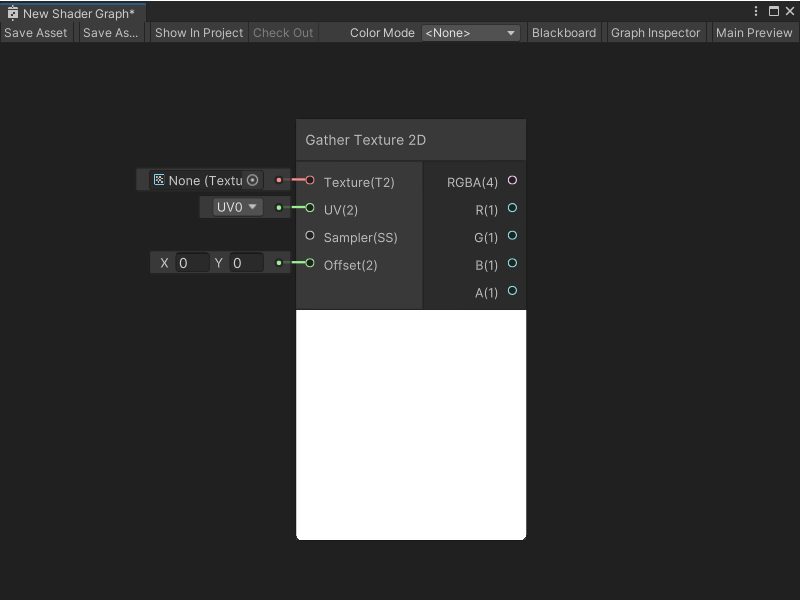Click the RGBA(4) output port
The width and height of the screenshot is (800, 600).
511,182
